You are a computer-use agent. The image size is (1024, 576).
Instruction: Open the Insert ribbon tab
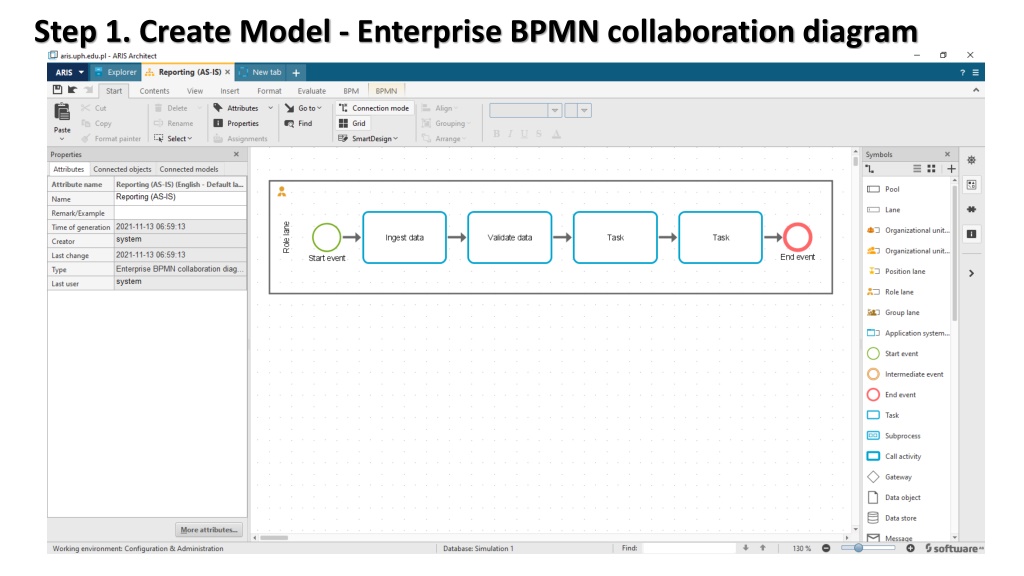pos(229,90)
